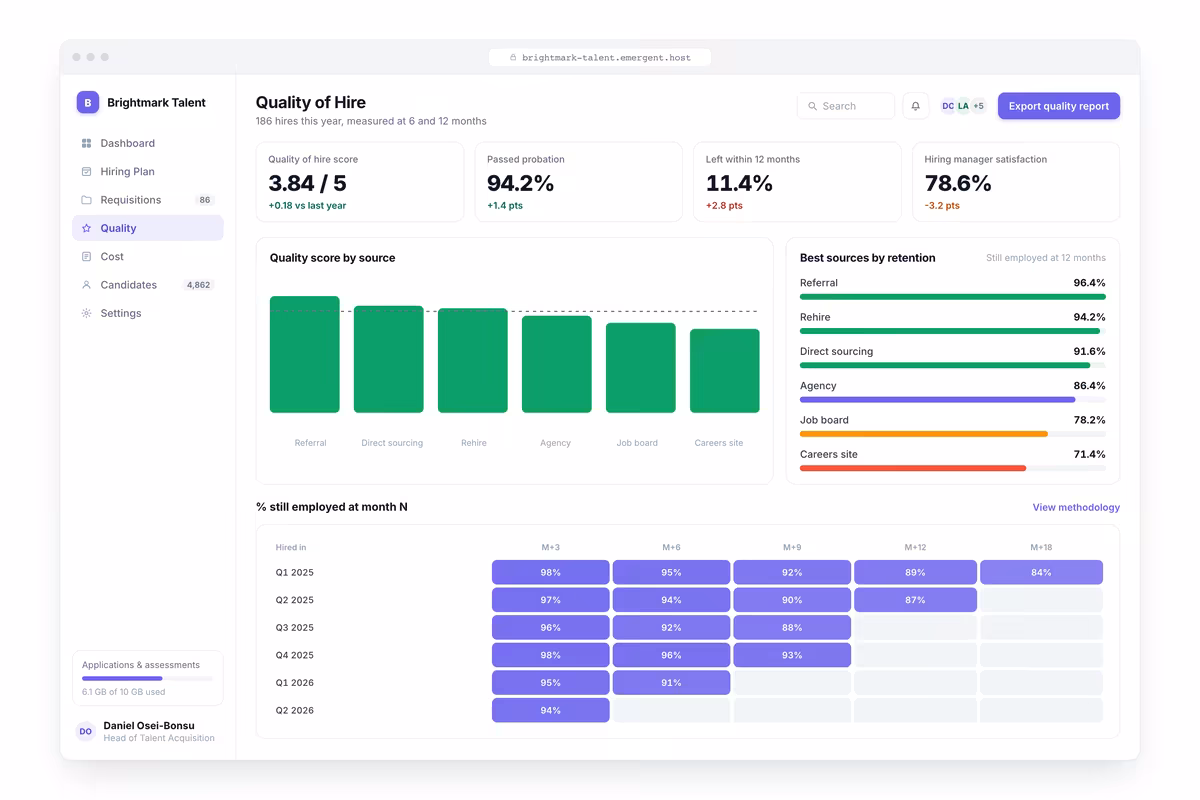Screen dimensions: 1200x800
Task: Click the search magnifier icon
Action: (x=814, y=106)
